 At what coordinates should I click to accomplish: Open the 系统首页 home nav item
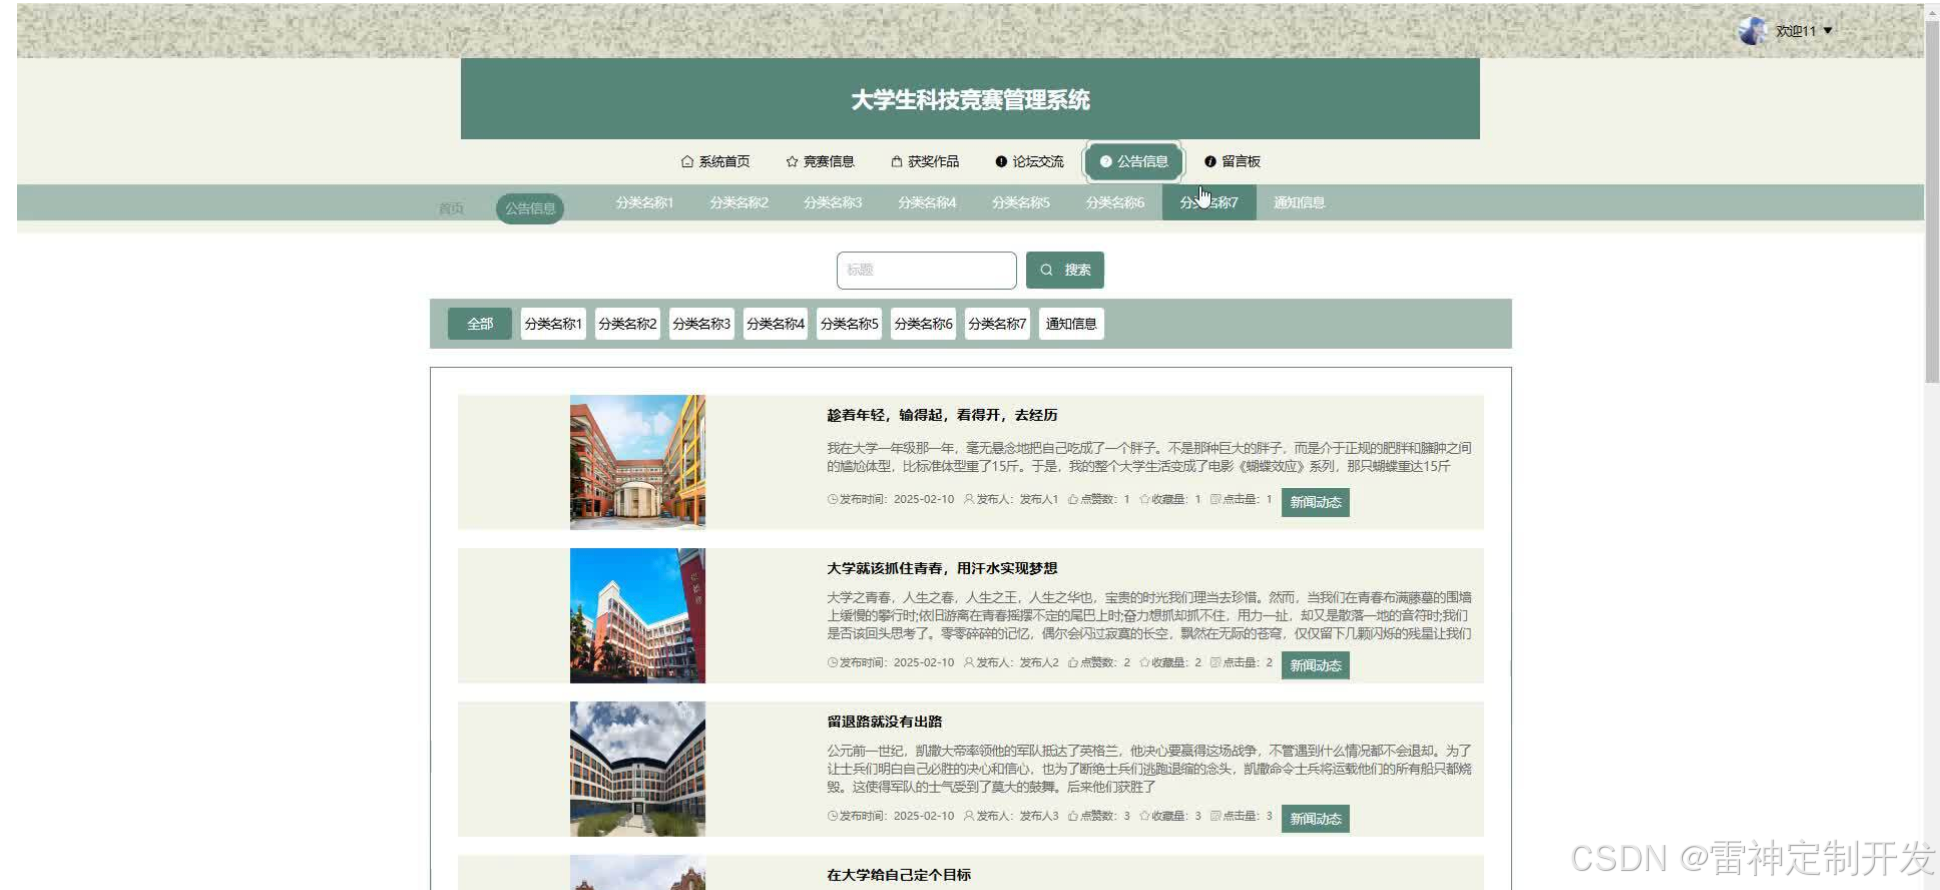tap(715, 161)
